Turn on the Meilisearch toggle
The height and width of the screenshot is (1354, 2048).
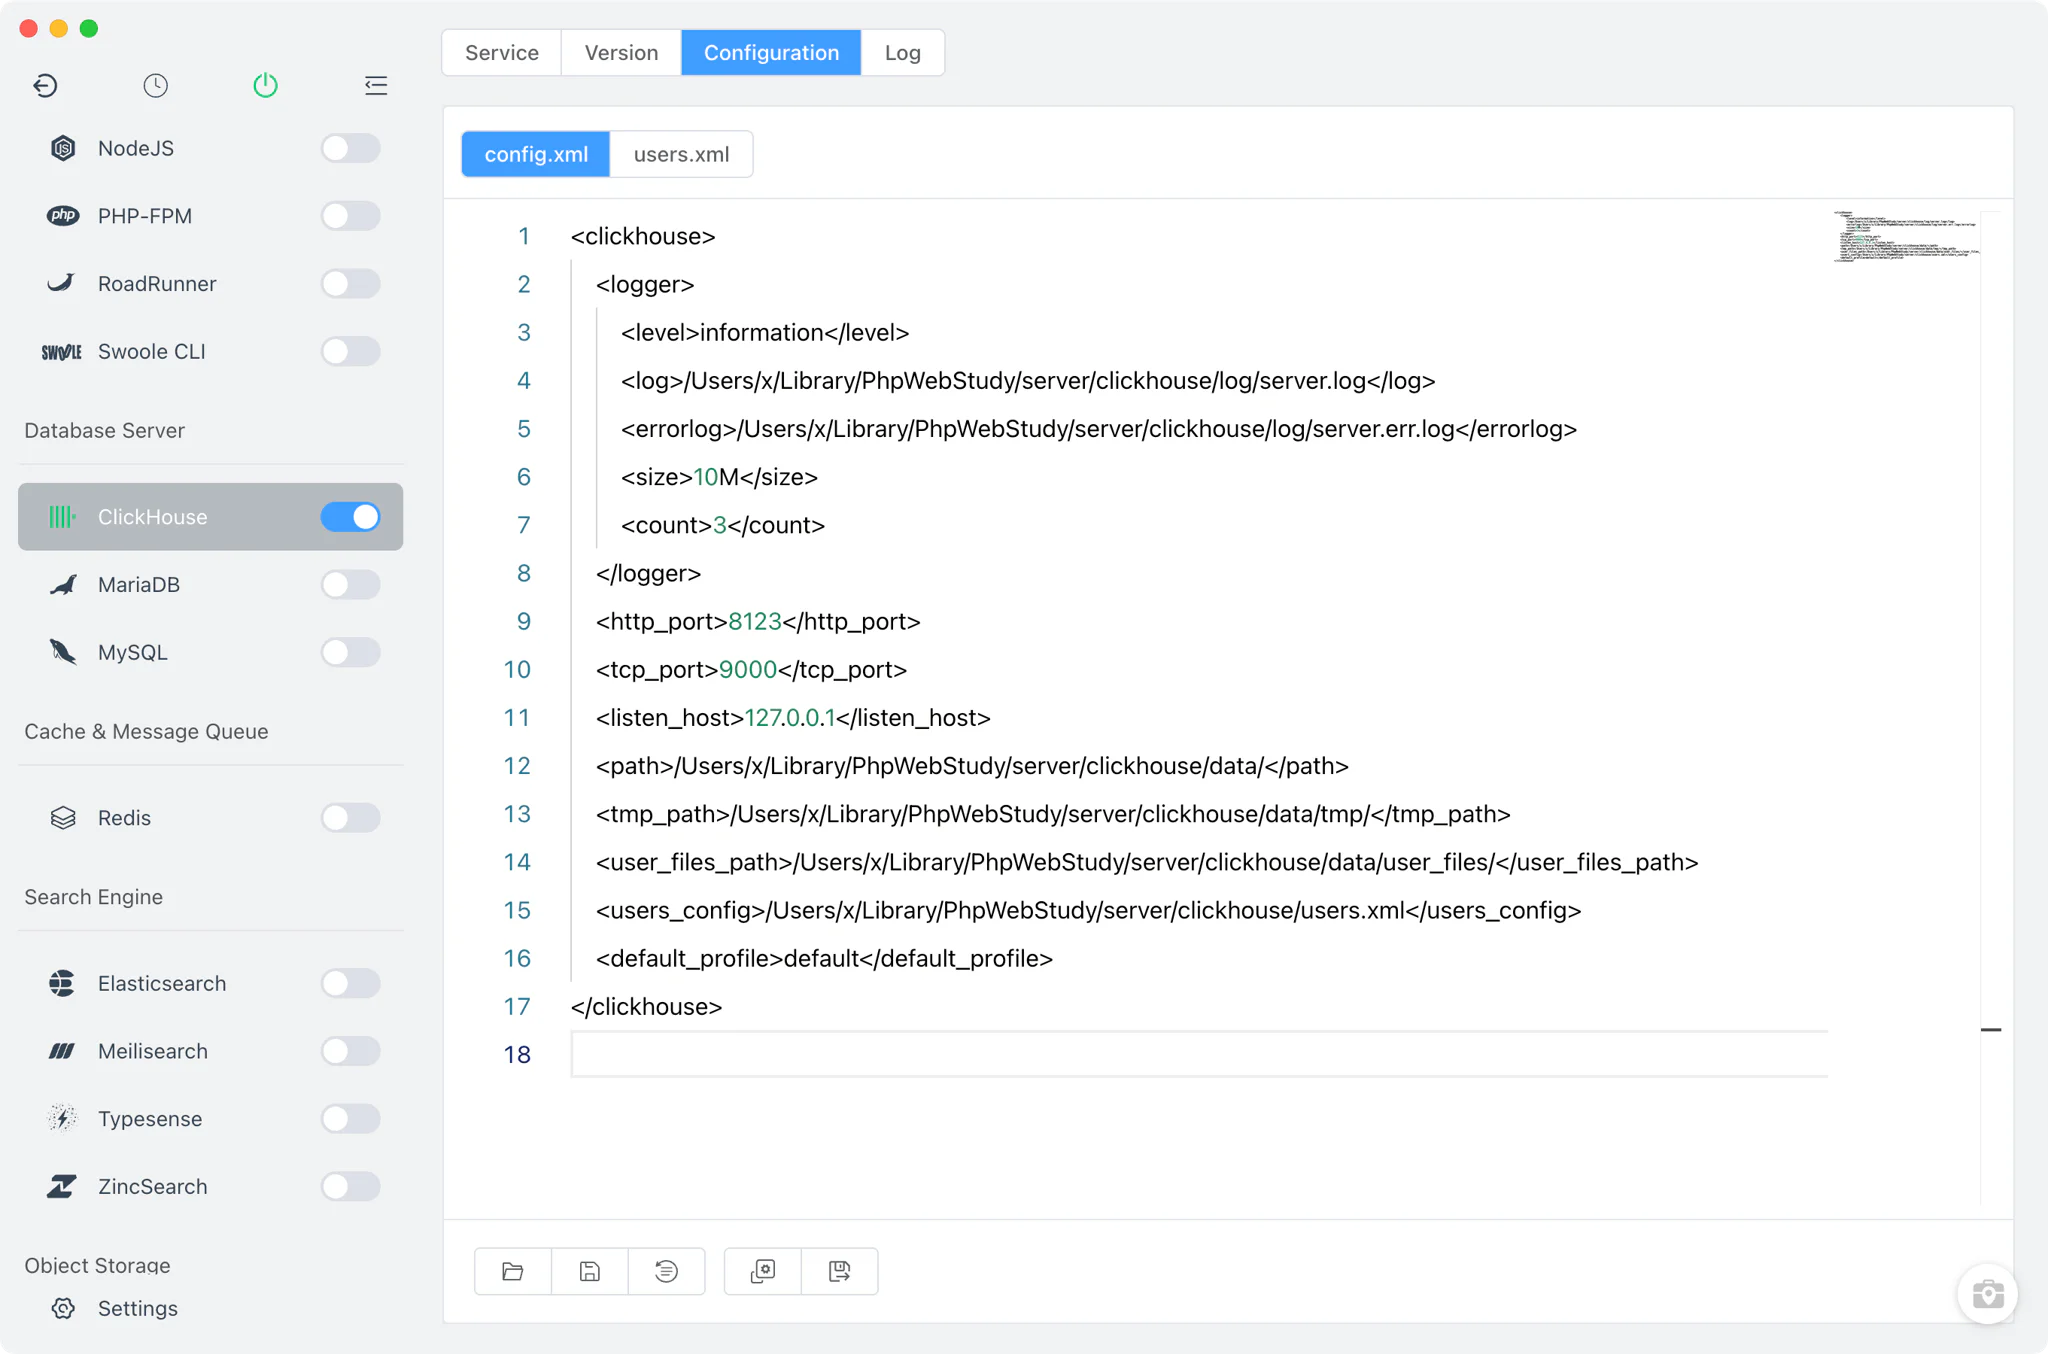(350, 1051)
